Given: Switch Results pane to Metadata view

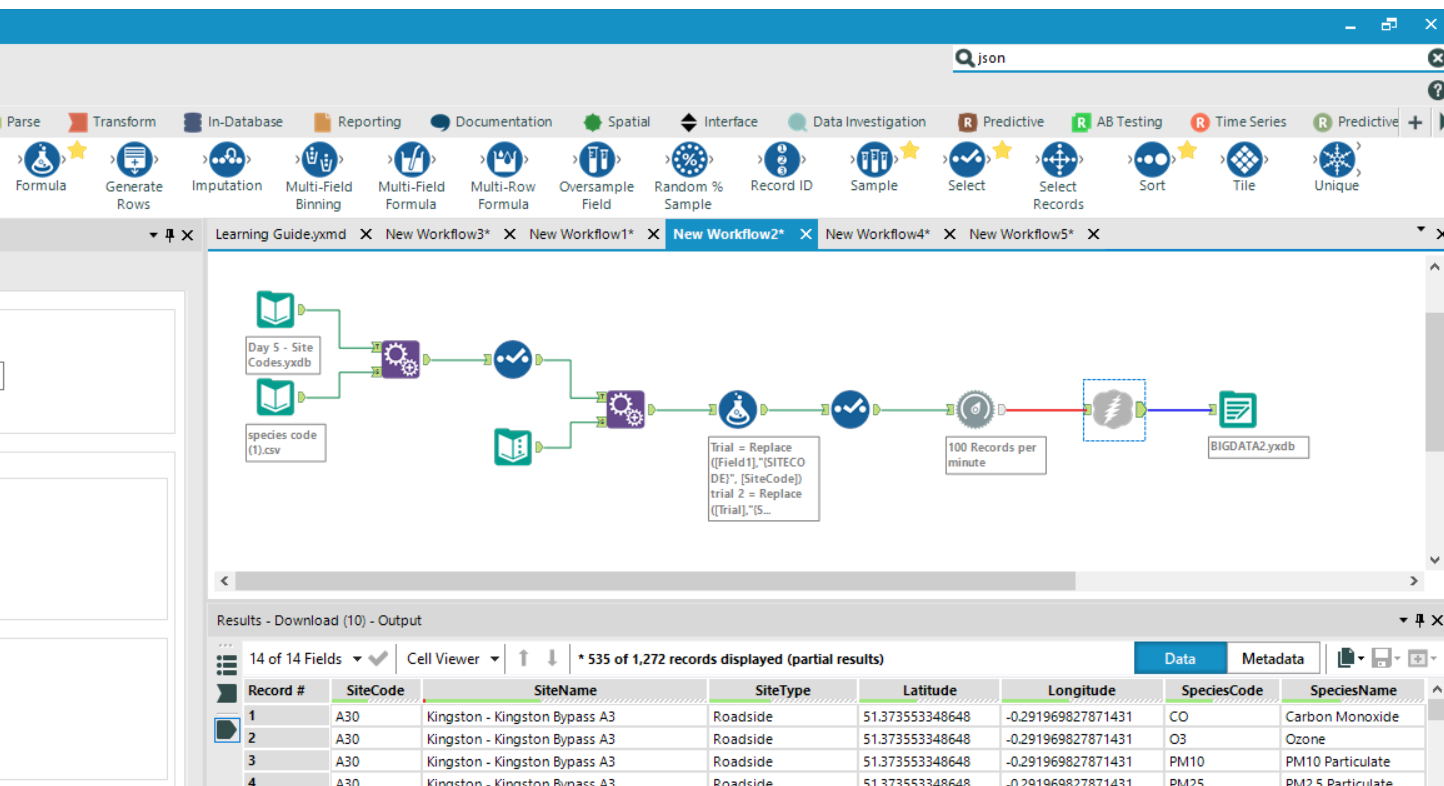Looking at the screenshot, I should [x=1272, y=658].
